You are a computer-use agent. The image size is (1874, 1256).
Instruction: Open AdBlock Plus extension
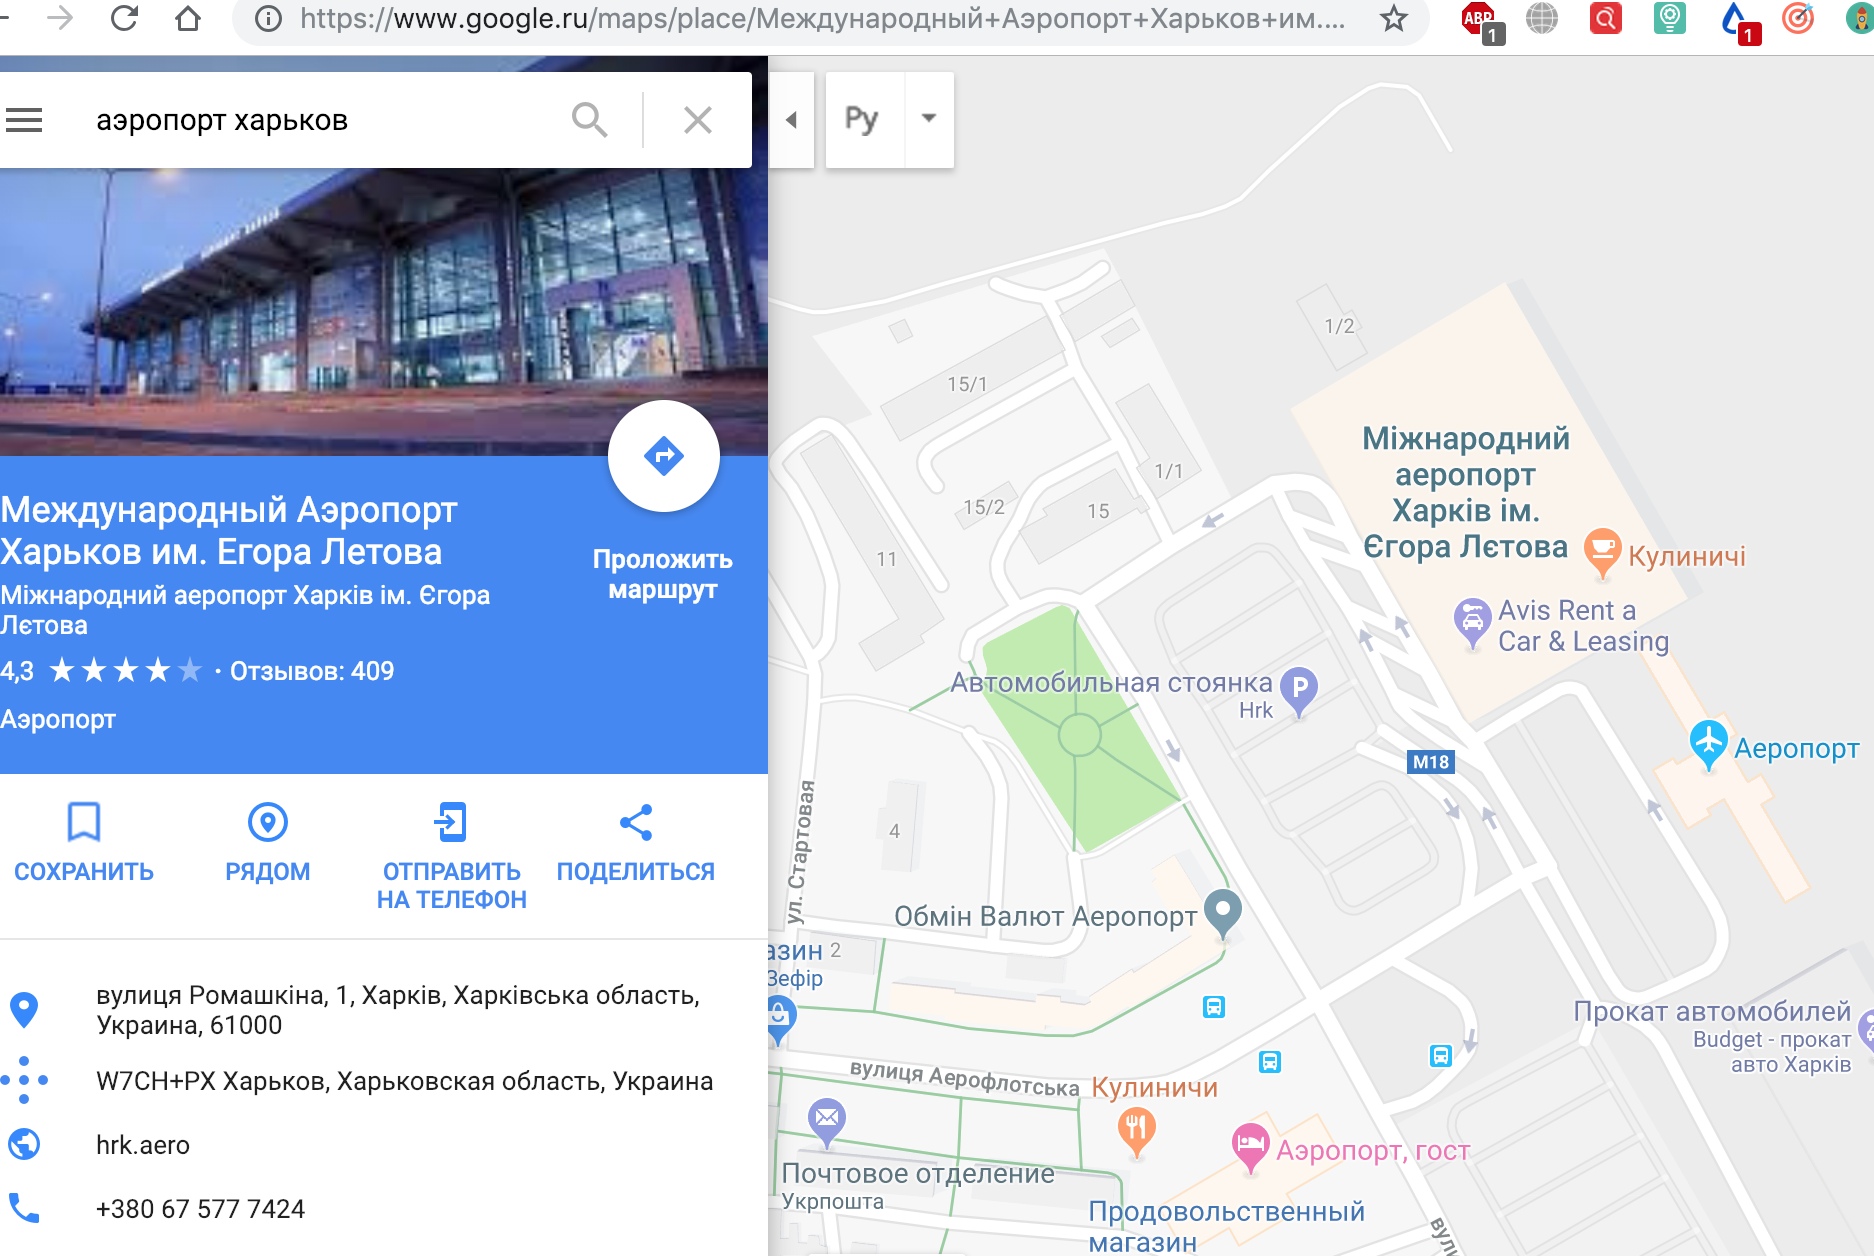click(x=1480, y=20)
